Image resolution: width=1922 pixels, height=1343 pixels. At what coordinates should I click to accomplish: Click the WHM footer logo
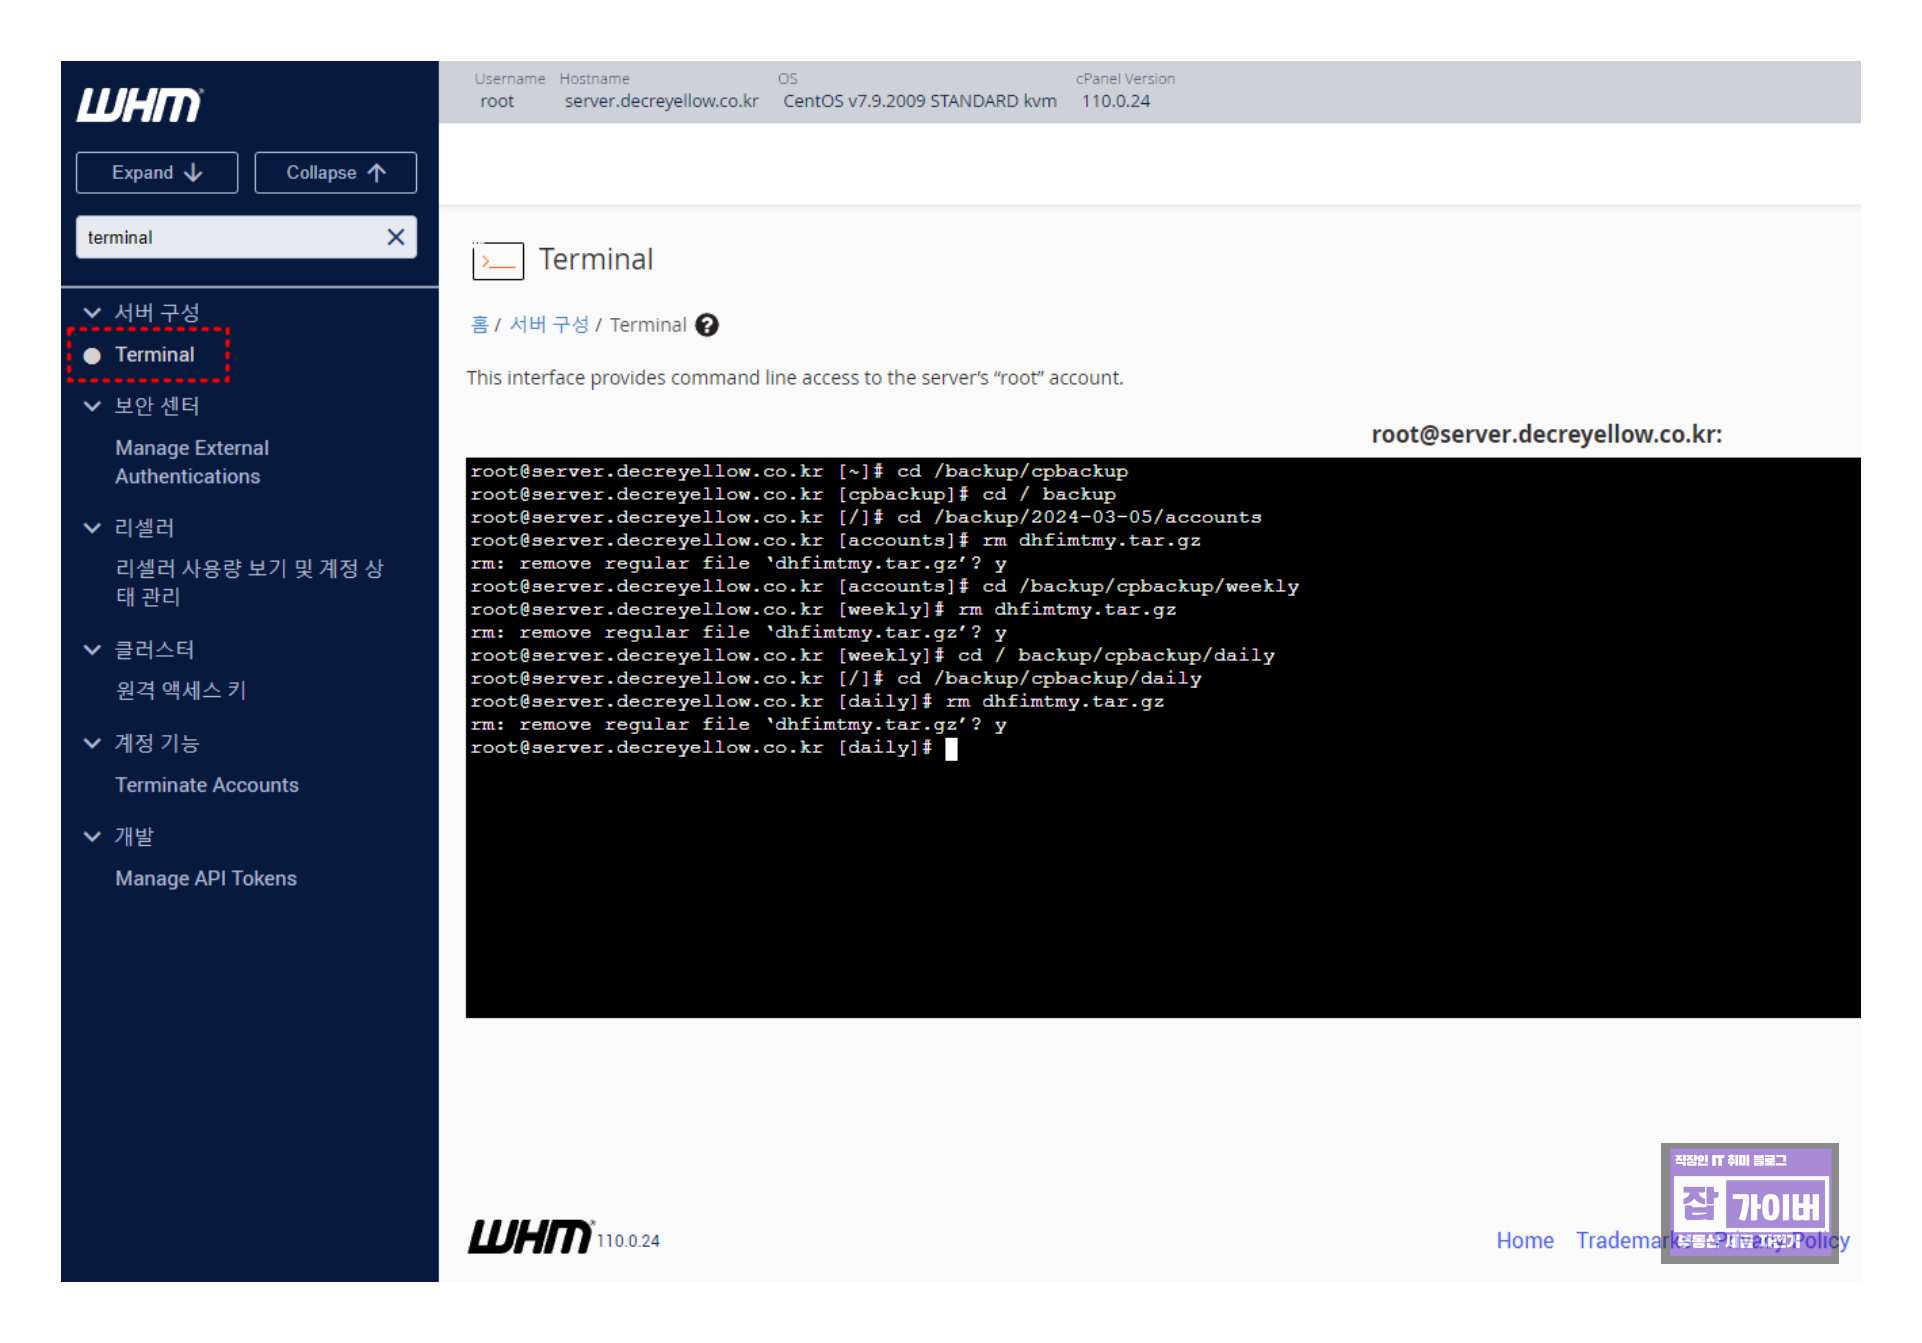point(530,1237)
